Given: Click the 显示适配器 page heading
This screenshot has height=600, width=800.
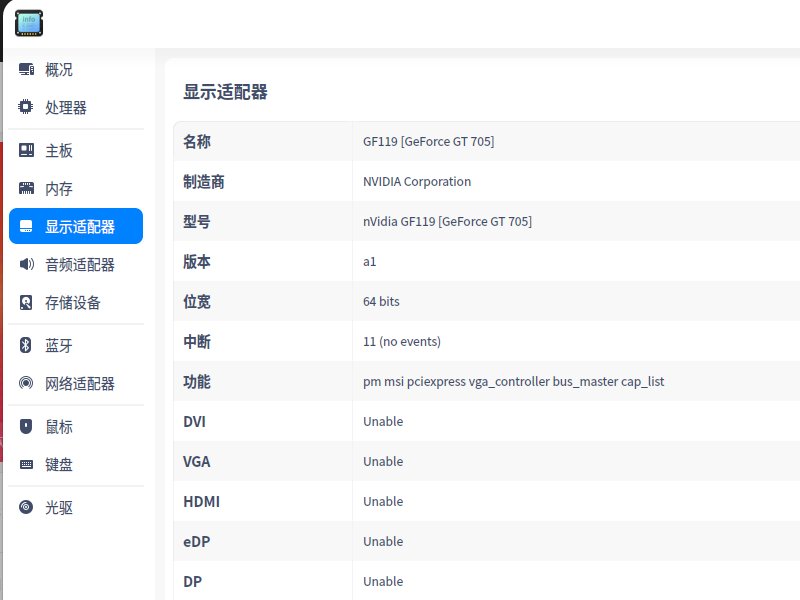Looking at the screenshot, I should [x=225, y=92].
